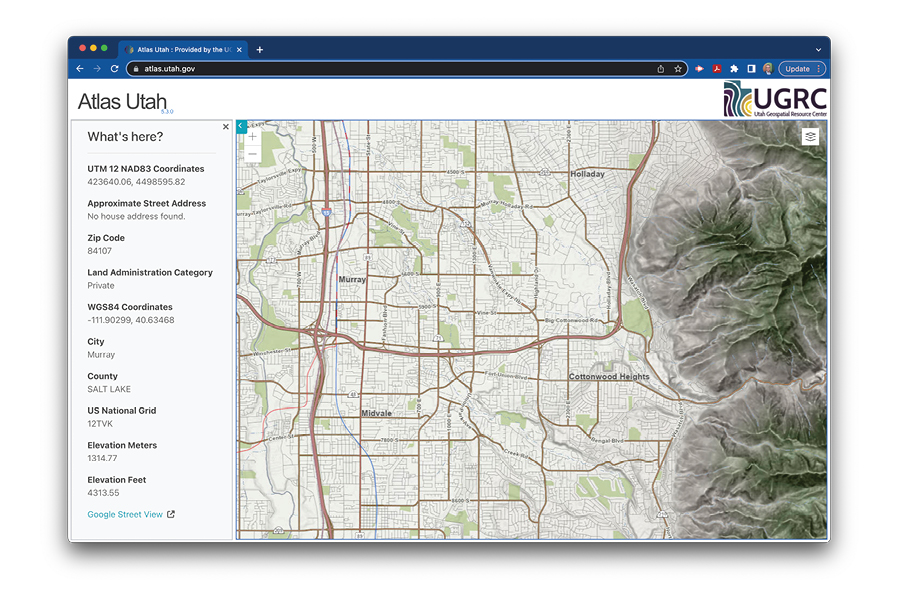Share this page from the address bar
Image resolution: width=900 pixels, height=600 pixels.
tap(661, 69)
